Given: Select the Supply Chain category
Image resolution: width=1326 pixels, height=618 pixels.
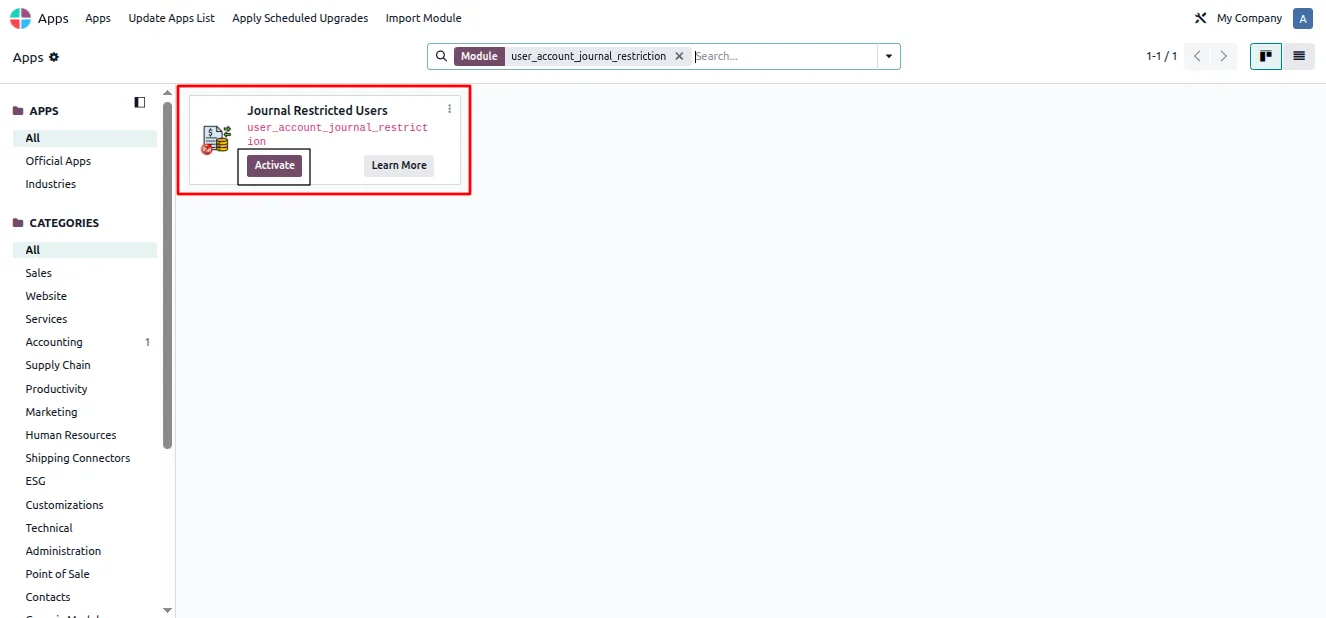Looking at the screenshot, I should tap(84, 365).
